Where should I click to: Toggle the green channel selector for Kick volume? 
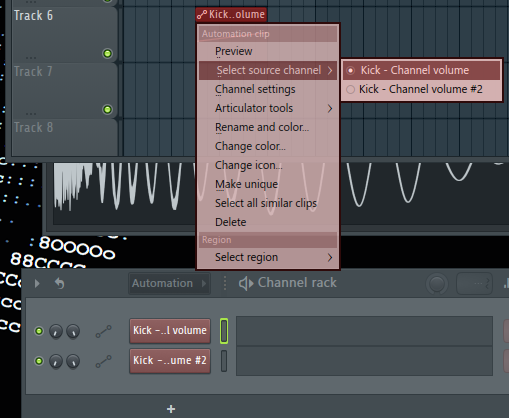tap(224, 331)
